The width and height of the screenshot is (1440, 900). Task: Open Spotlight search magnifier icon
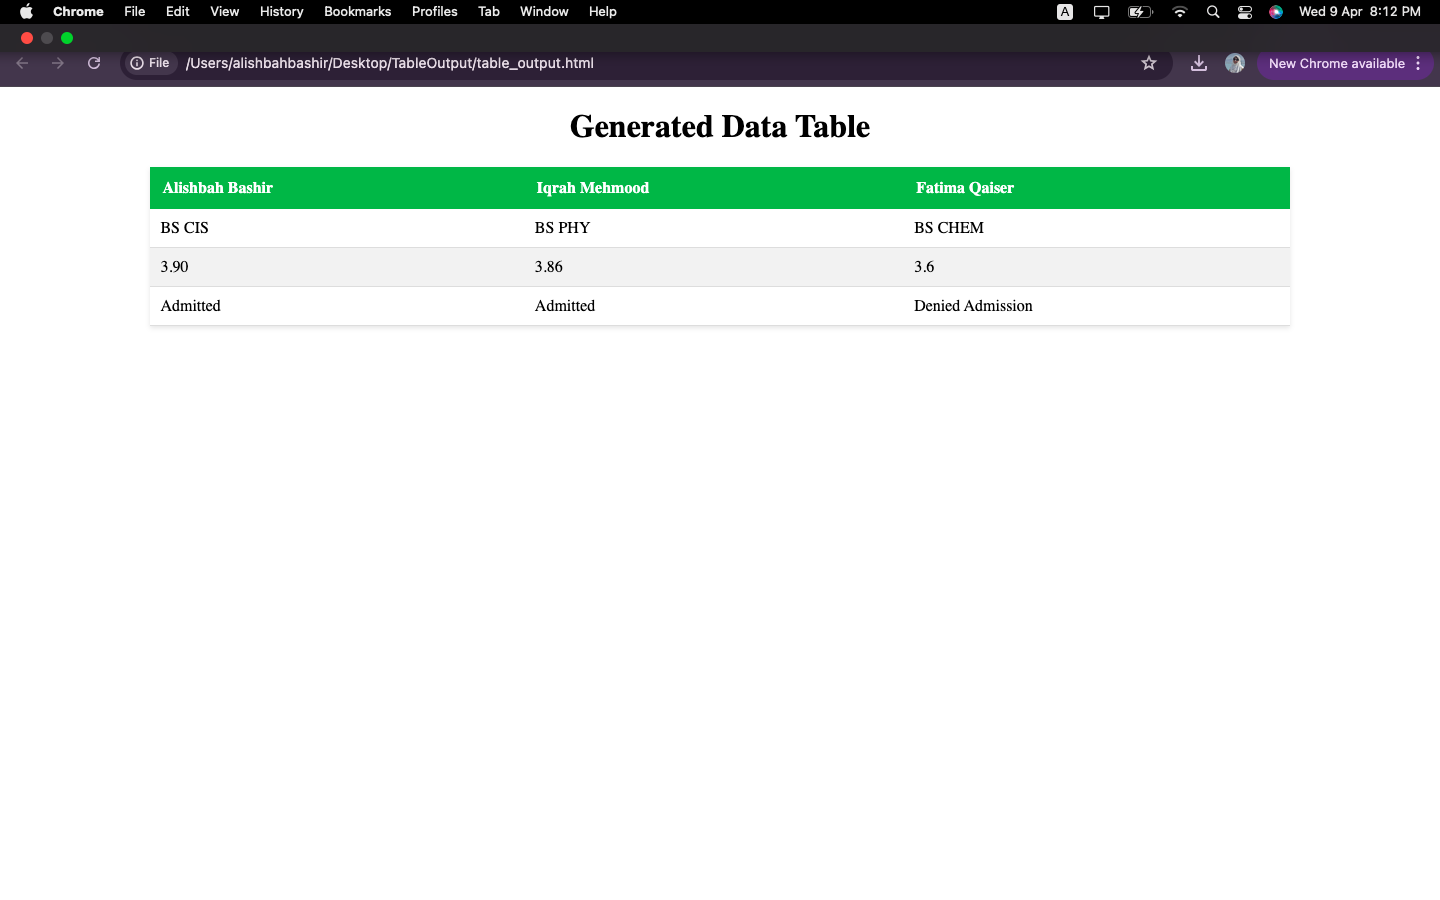[1213, 12]
